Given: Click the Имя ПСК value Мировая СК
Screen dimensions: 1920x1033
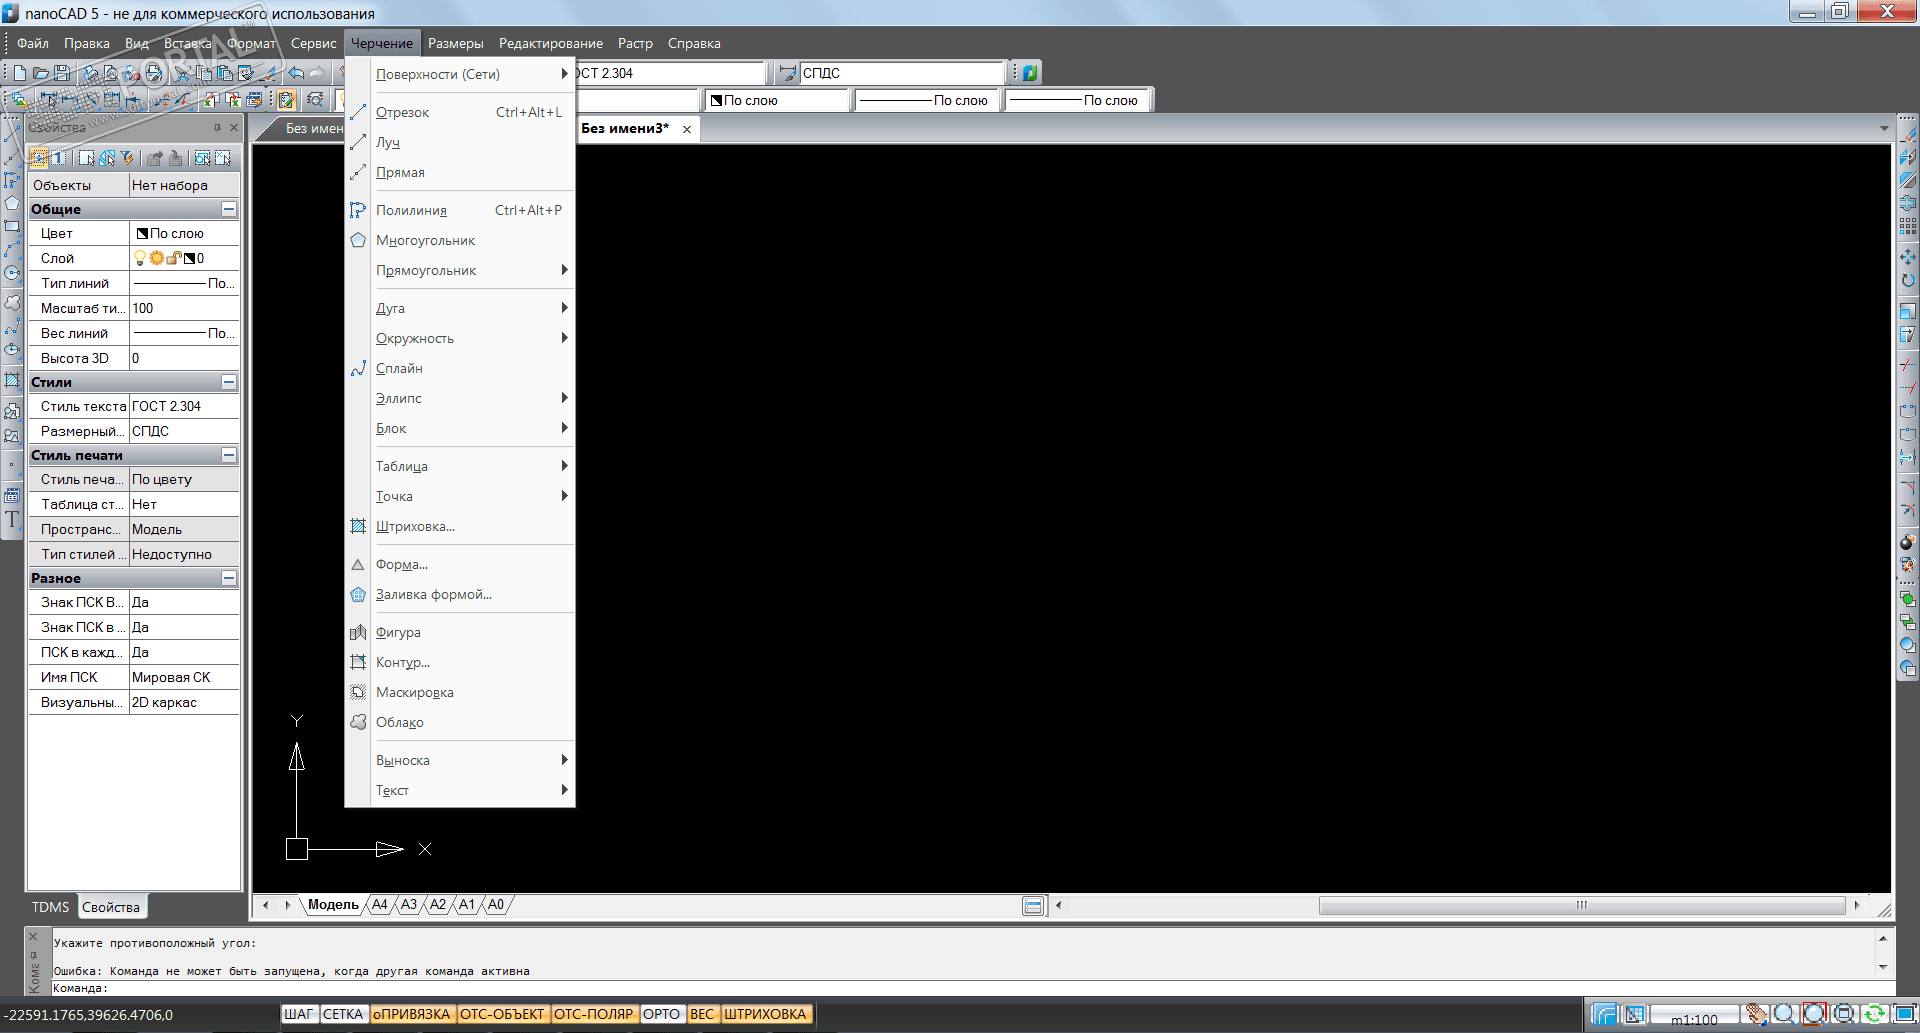Looking at the screenshot, I should [x=185, y=677].
